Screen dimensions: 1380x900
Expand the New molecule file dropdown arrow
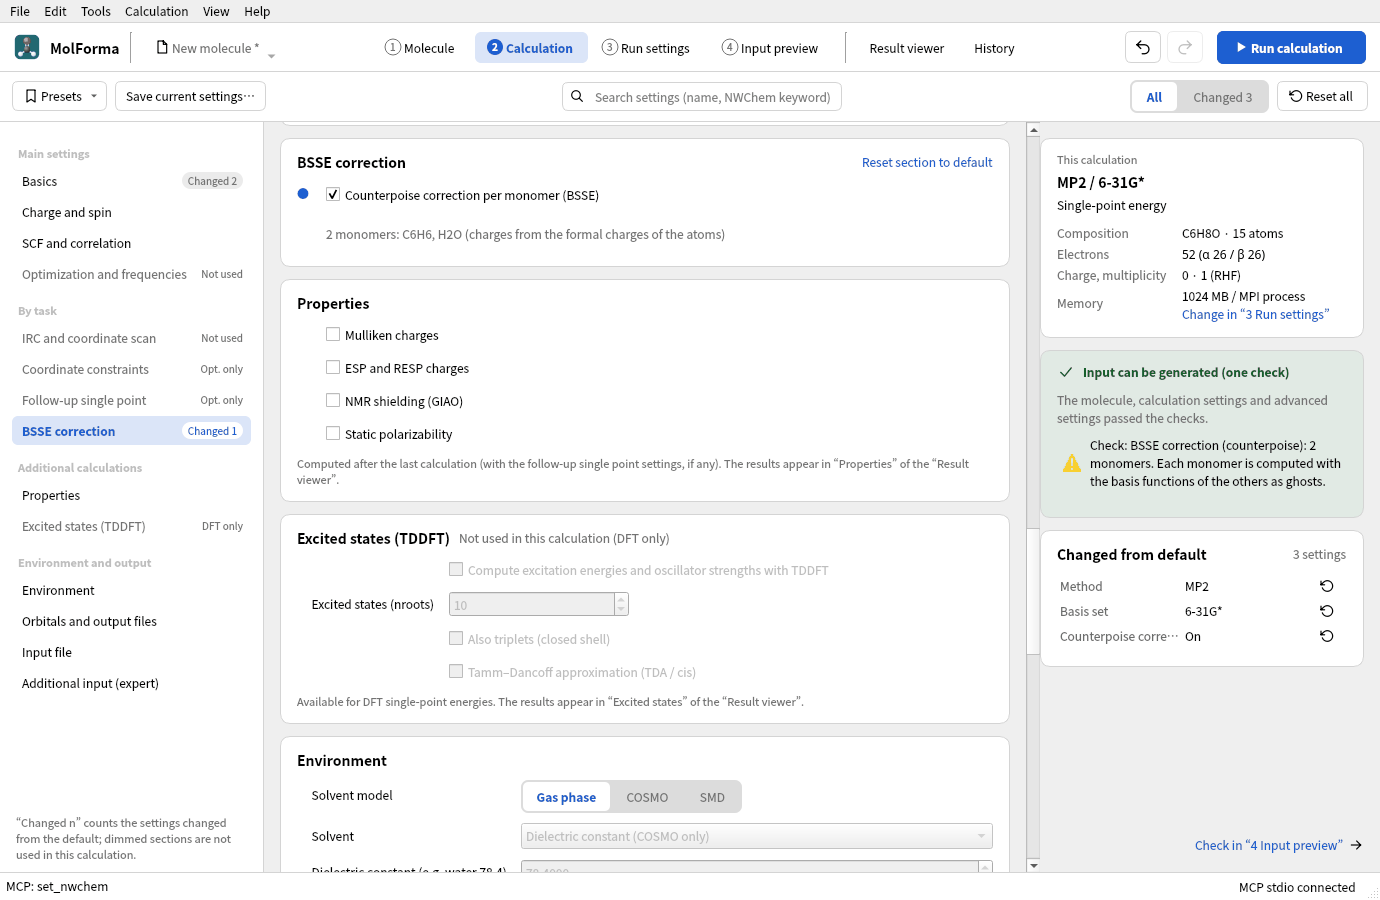pos(271,56)
